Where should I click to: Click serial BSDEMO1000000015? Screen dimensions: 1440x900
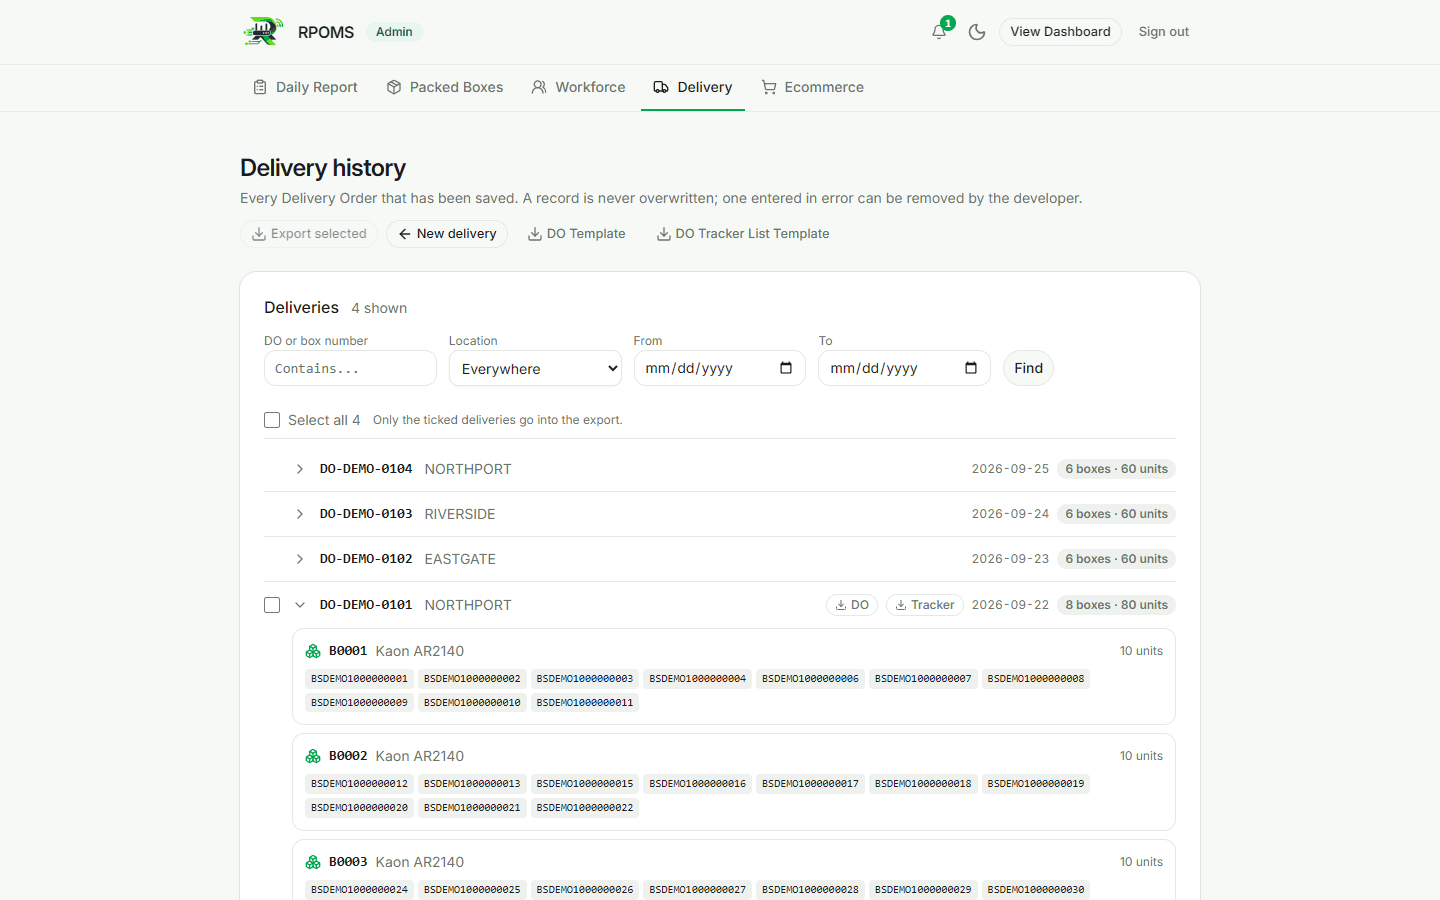coord(585,784)
